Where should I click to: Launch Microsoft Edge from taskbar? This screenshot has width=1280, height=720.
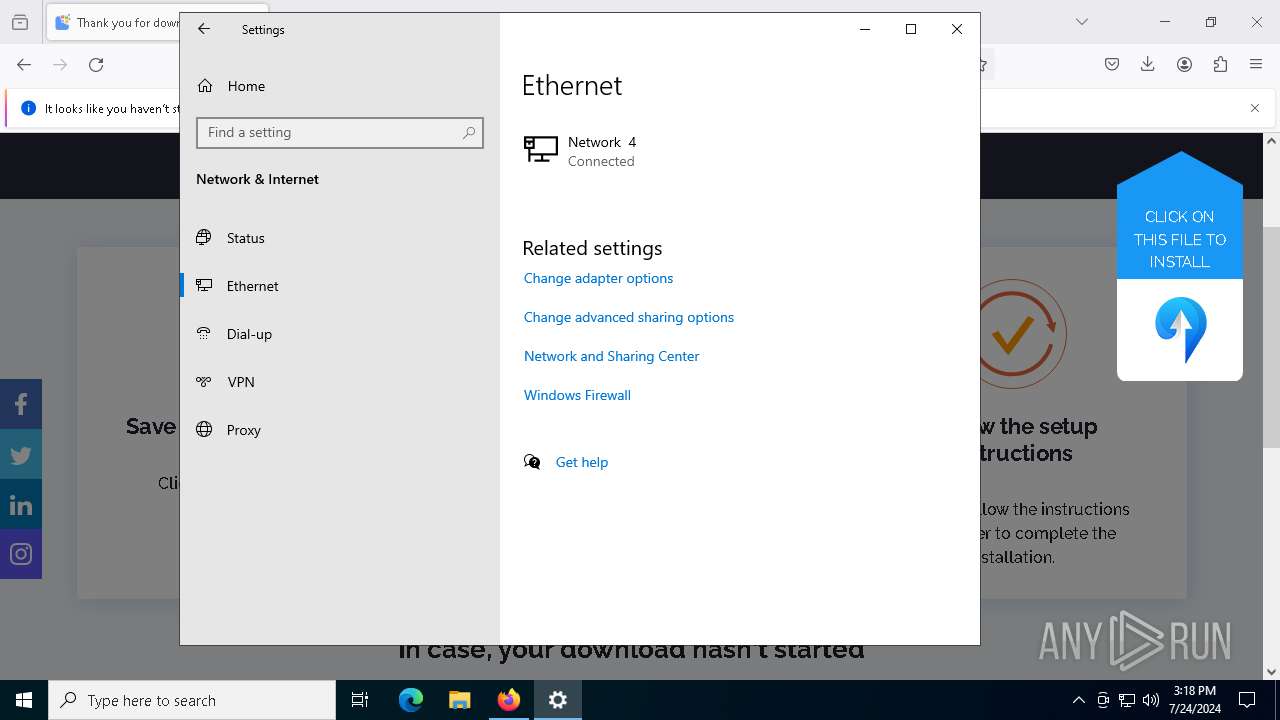411,700
